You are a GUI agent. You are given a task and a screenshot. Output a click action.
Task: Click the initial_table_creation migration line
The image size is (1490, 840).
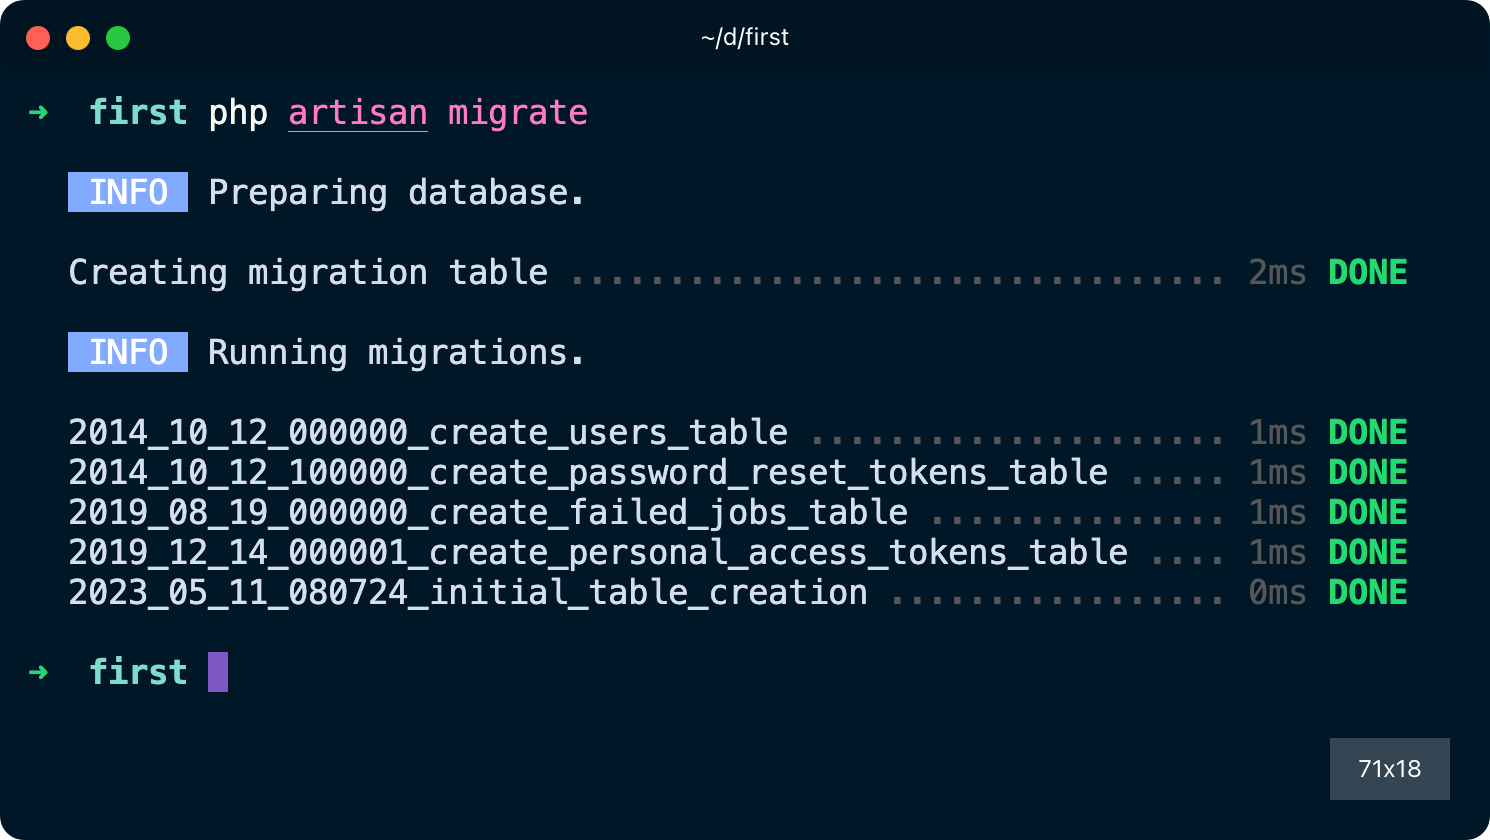[468, 593]
